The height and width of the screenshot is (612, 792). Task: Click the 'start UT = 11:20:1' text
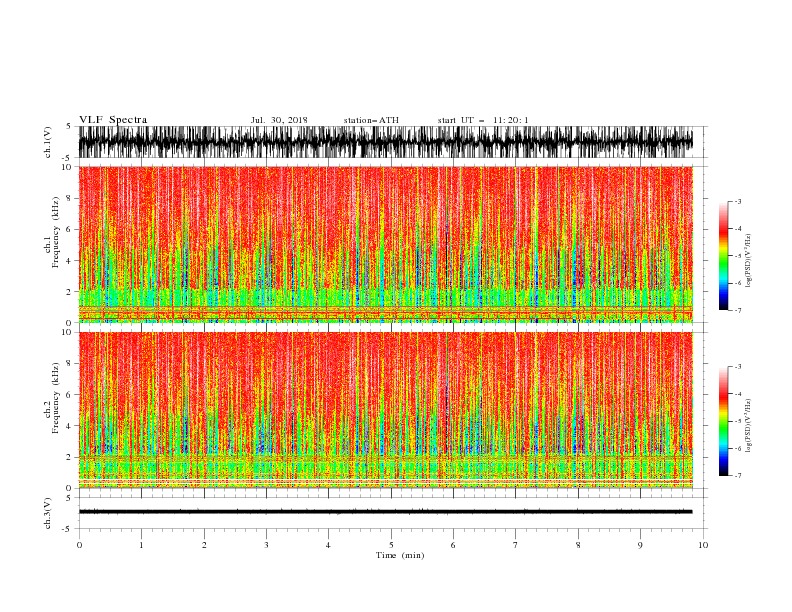pos(483,120)
